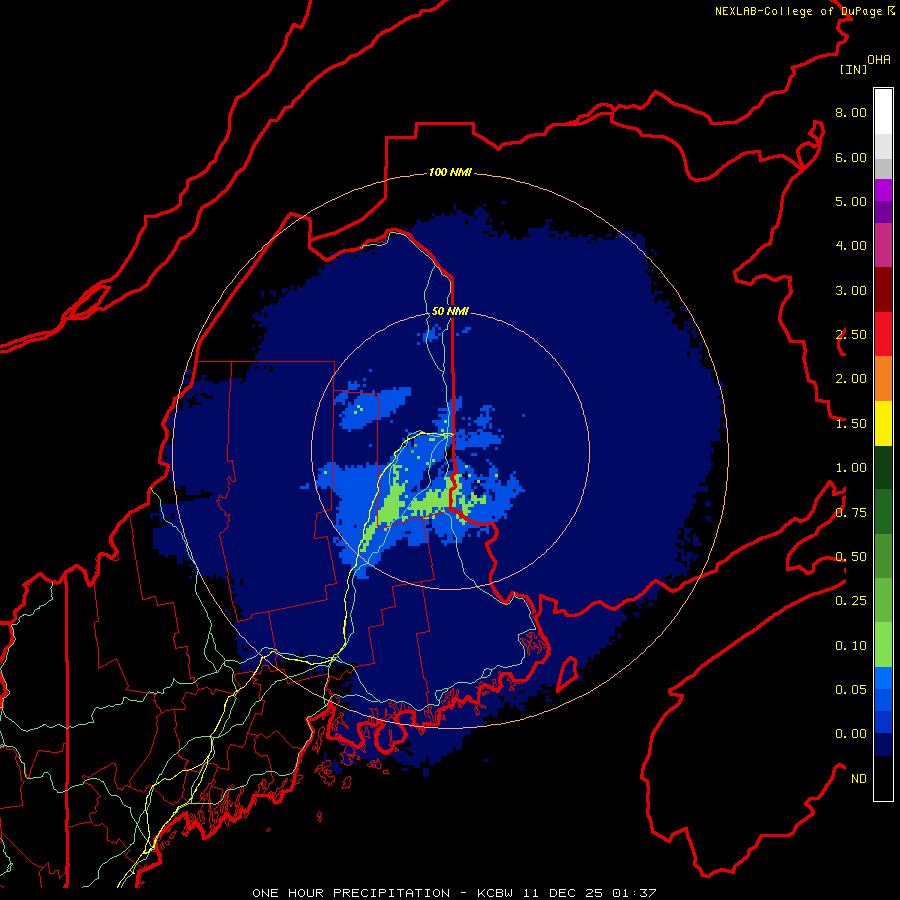Click the 3.00 legend value

click(x=851, y=290)
